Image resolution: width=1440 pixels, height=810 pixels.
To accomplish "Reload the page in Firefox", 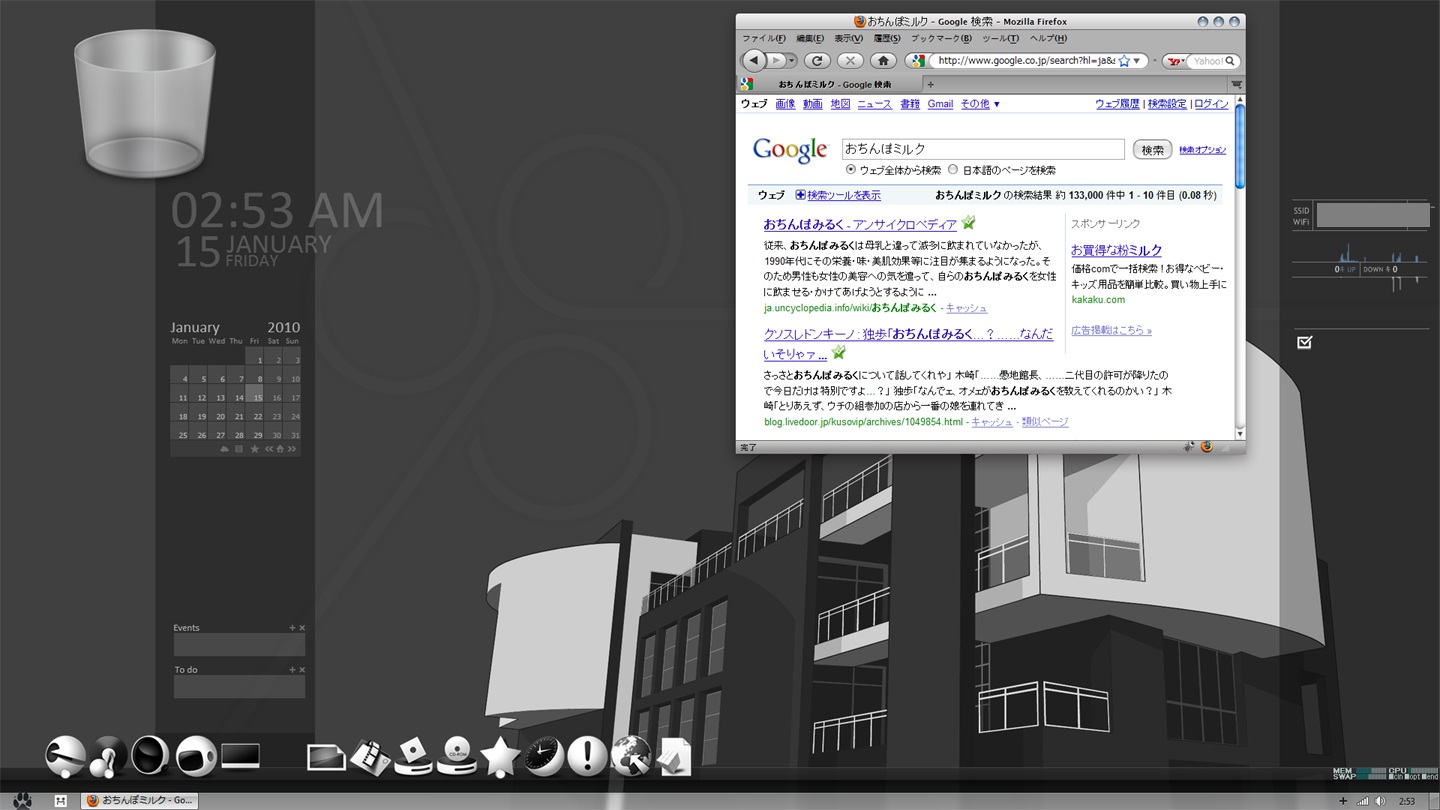I will pyautogui.click(x=817, y=61).
